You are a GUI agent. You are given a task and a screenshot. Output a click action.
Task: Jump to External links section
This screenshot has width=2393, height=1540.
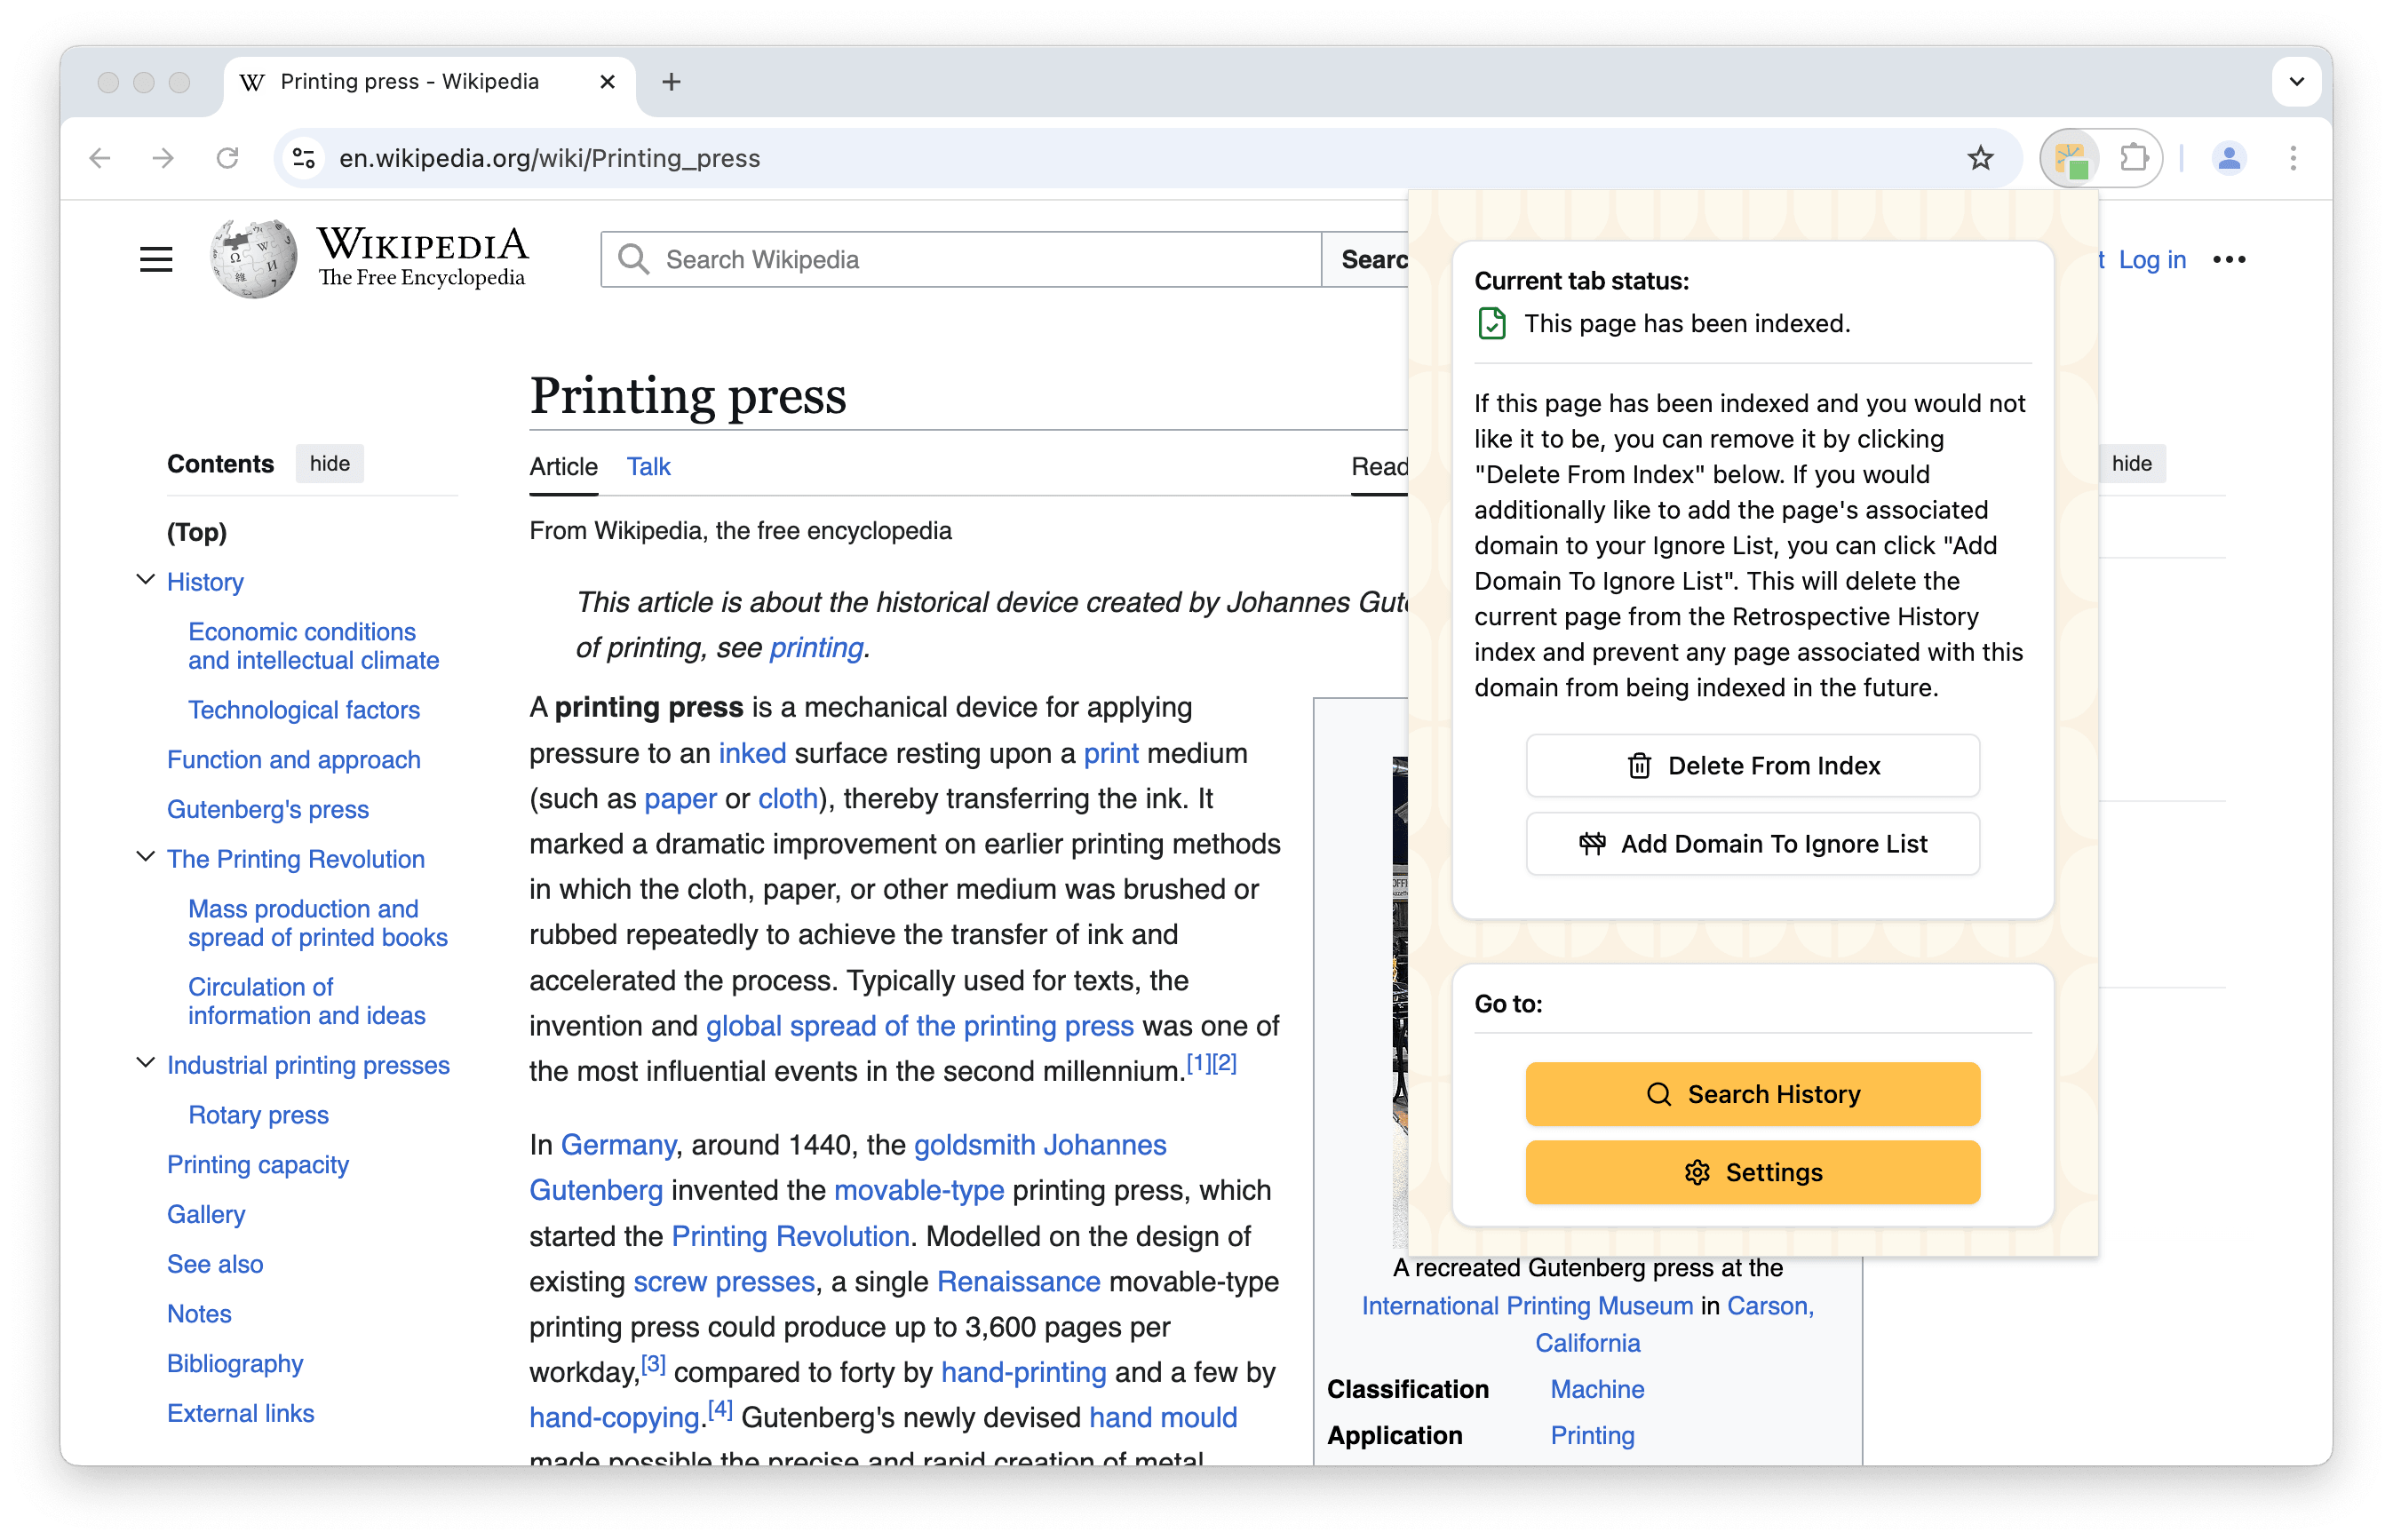[240, 1413]
